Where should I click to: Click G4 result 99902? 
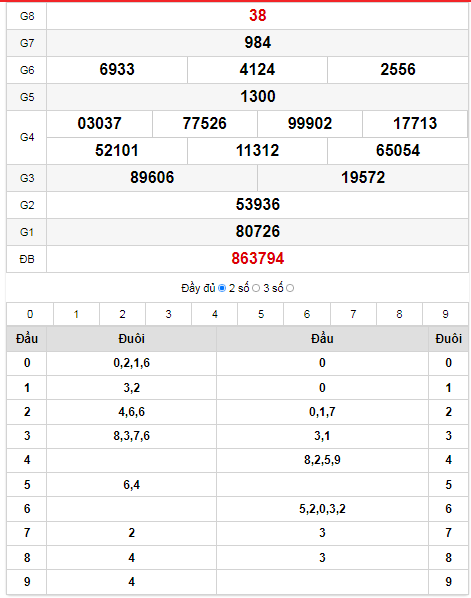click(310, 124)
